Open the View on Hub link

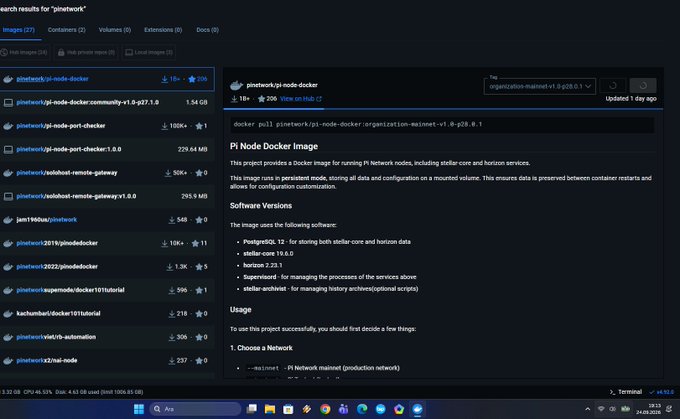click(x=301, y=99)
